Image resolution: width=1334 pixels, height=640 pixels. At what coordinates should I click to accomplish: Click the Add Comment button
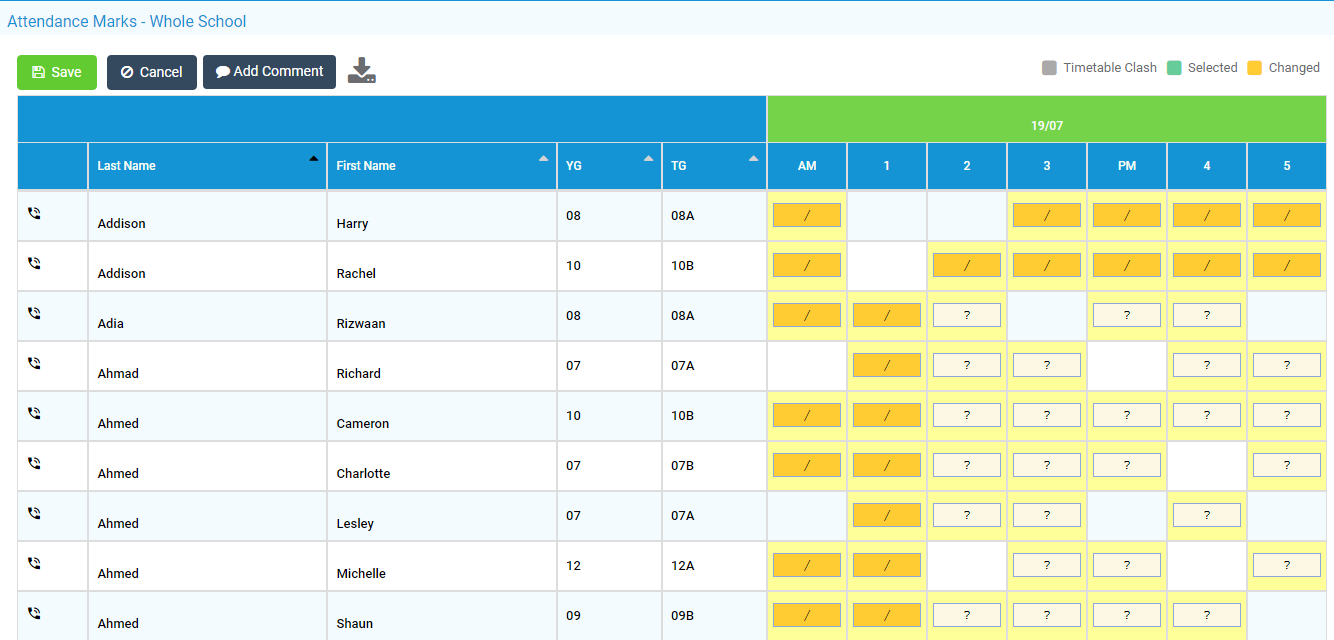(x=269, y=71)
